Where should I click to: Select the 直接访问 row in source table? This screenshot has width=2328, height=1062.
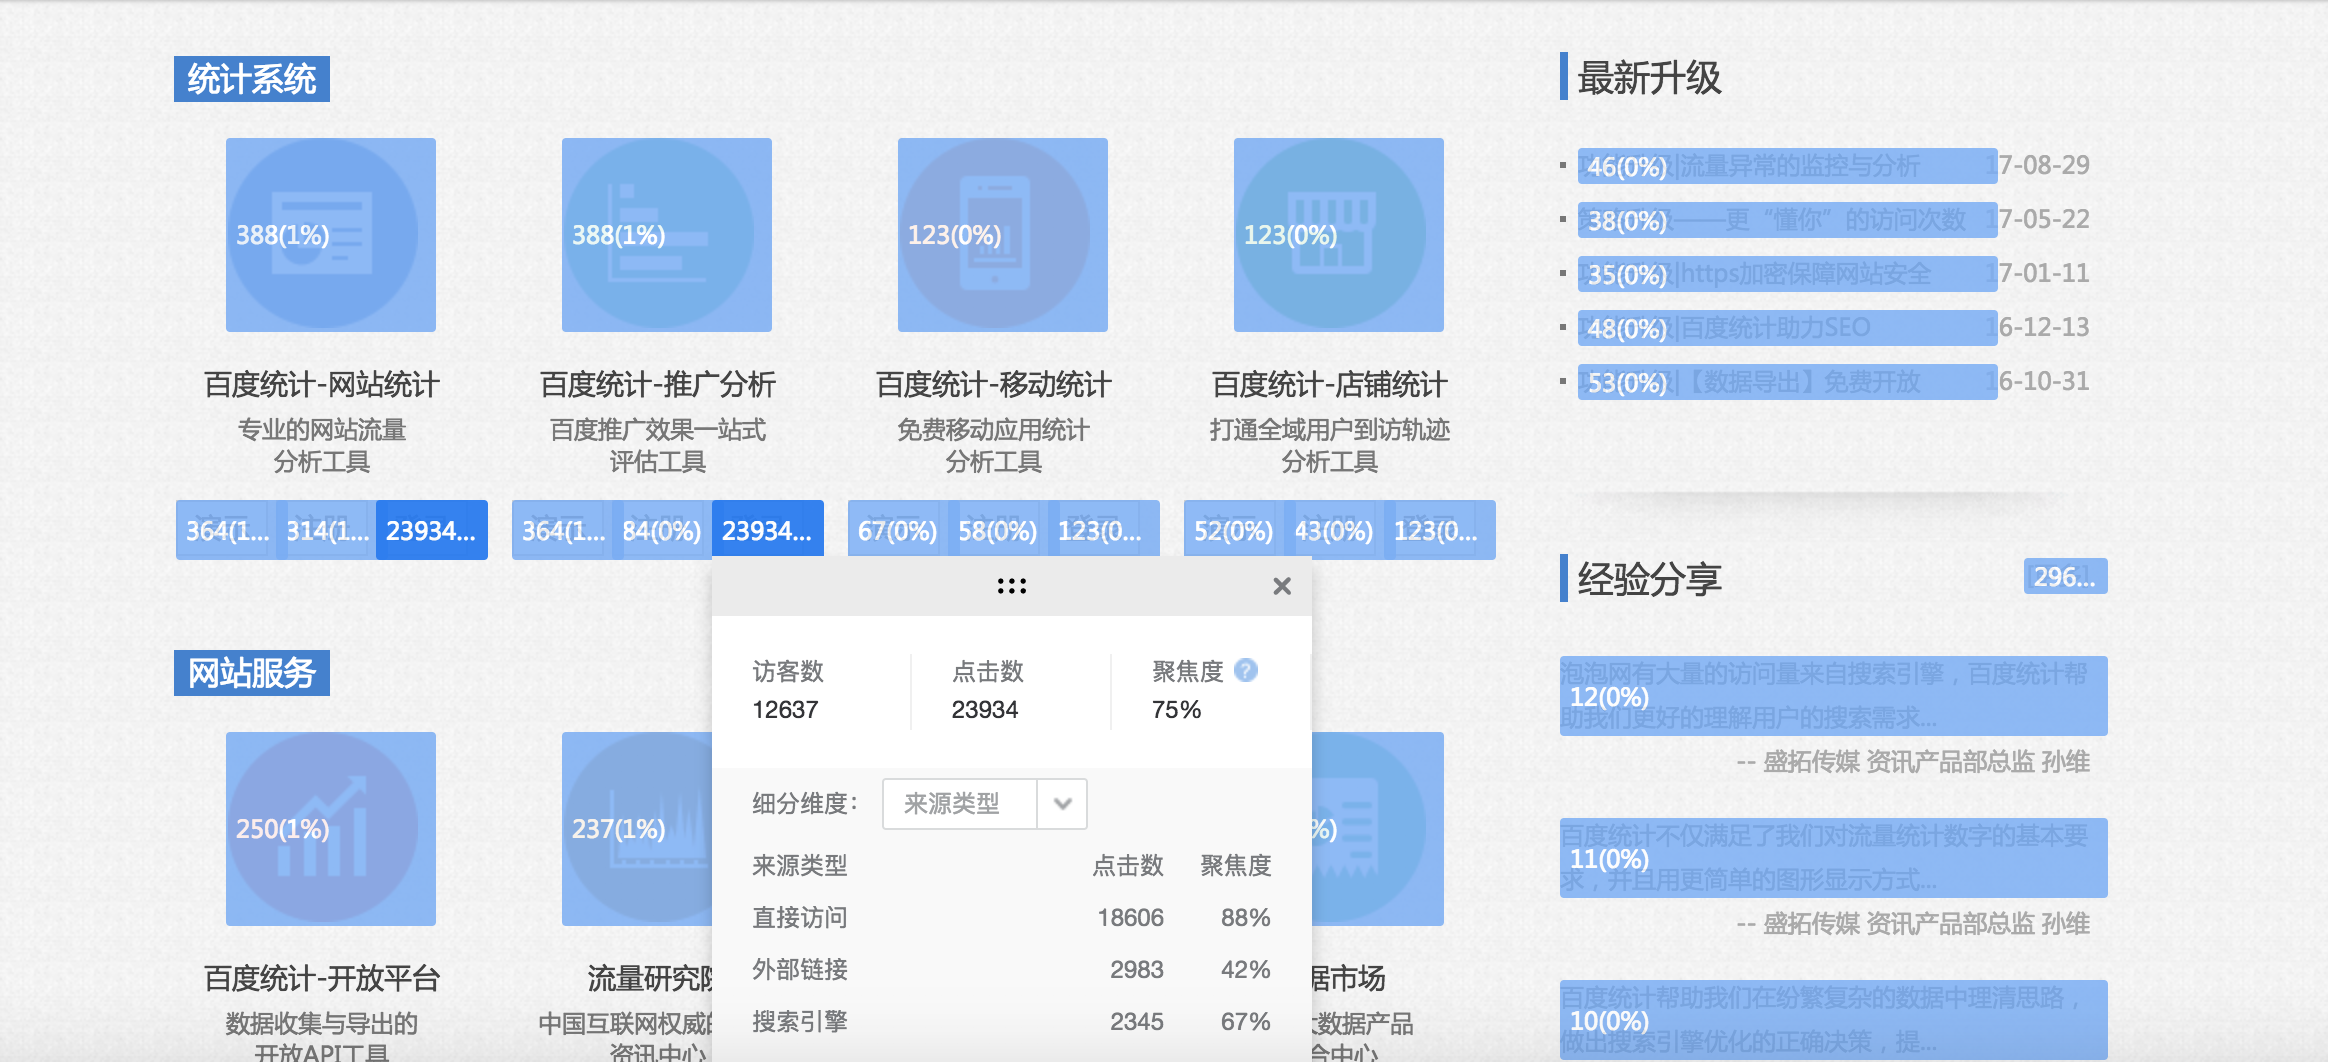pos(1010,918)
